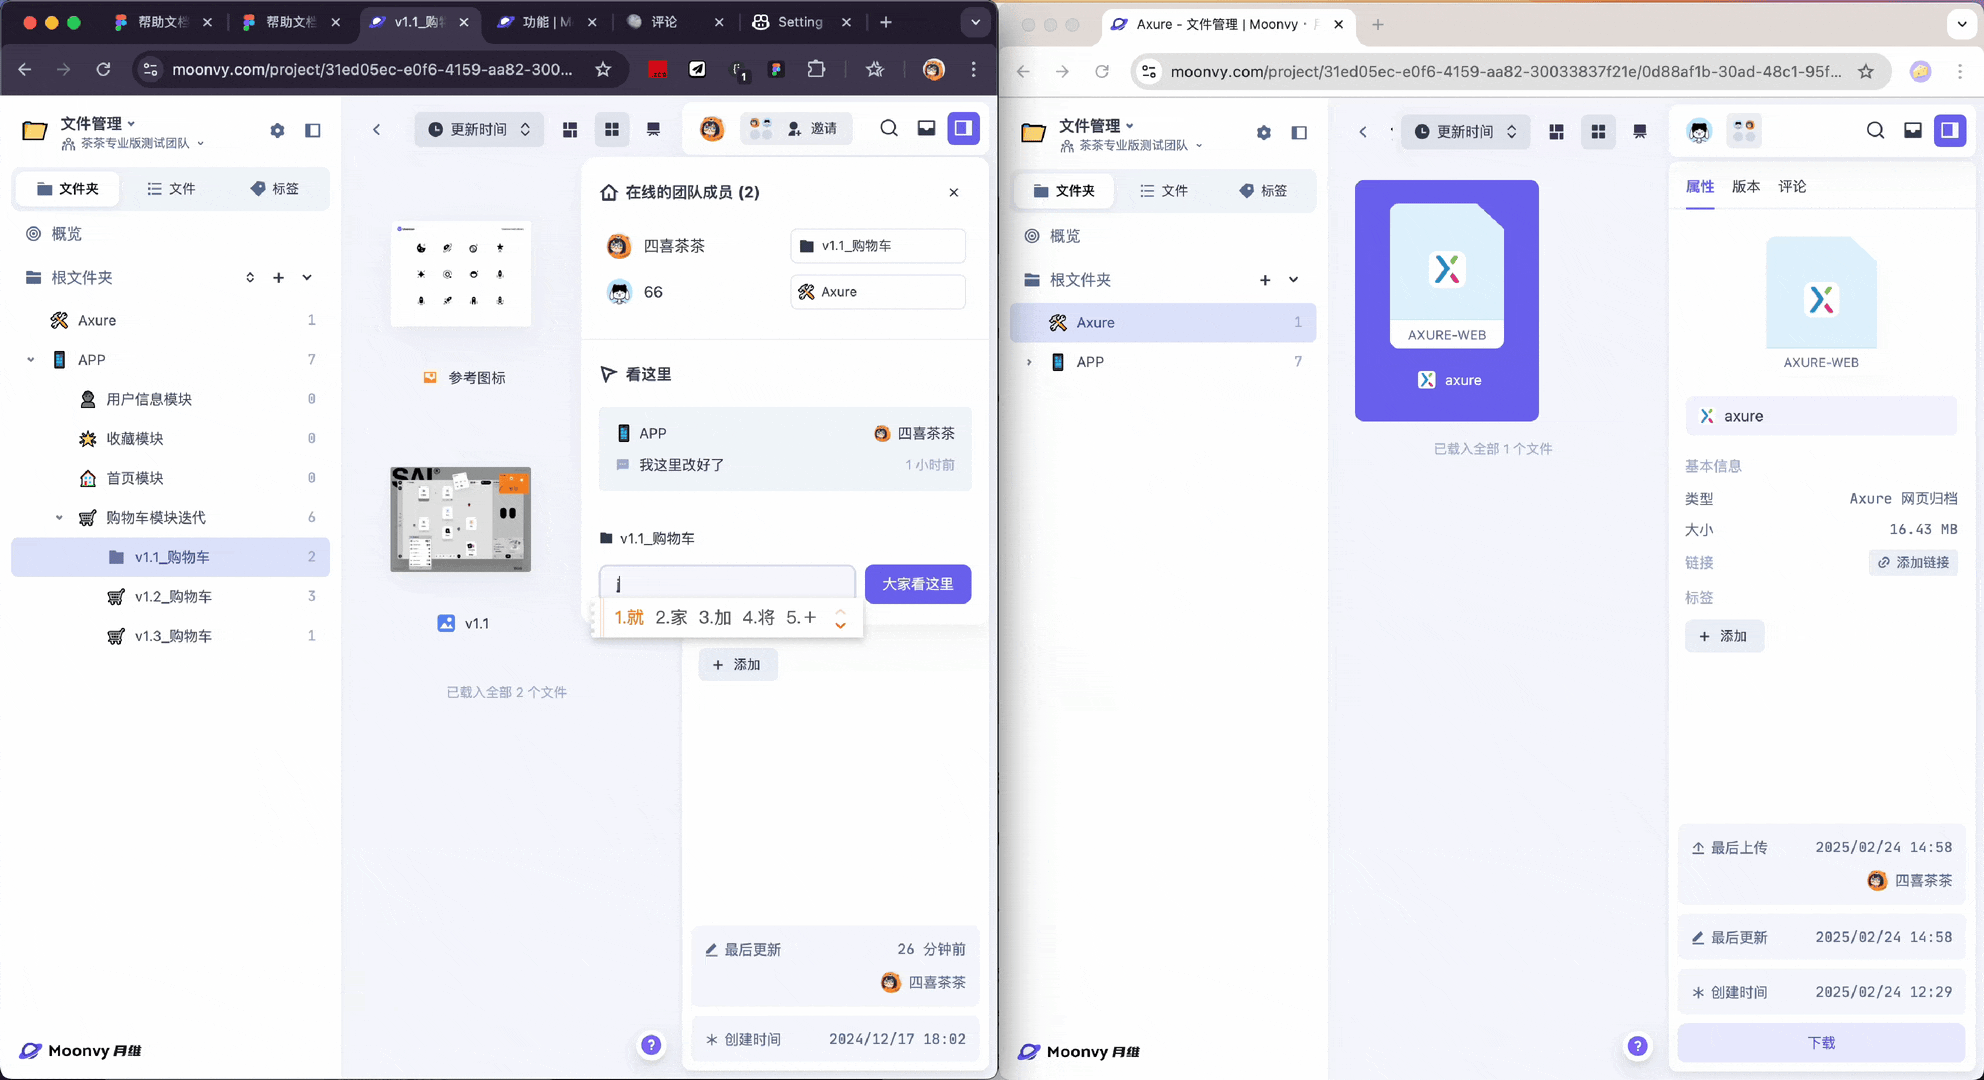Expand APP folder in right window tree
Viewport: 1984px width, 1080px height.
[1029, 362]
